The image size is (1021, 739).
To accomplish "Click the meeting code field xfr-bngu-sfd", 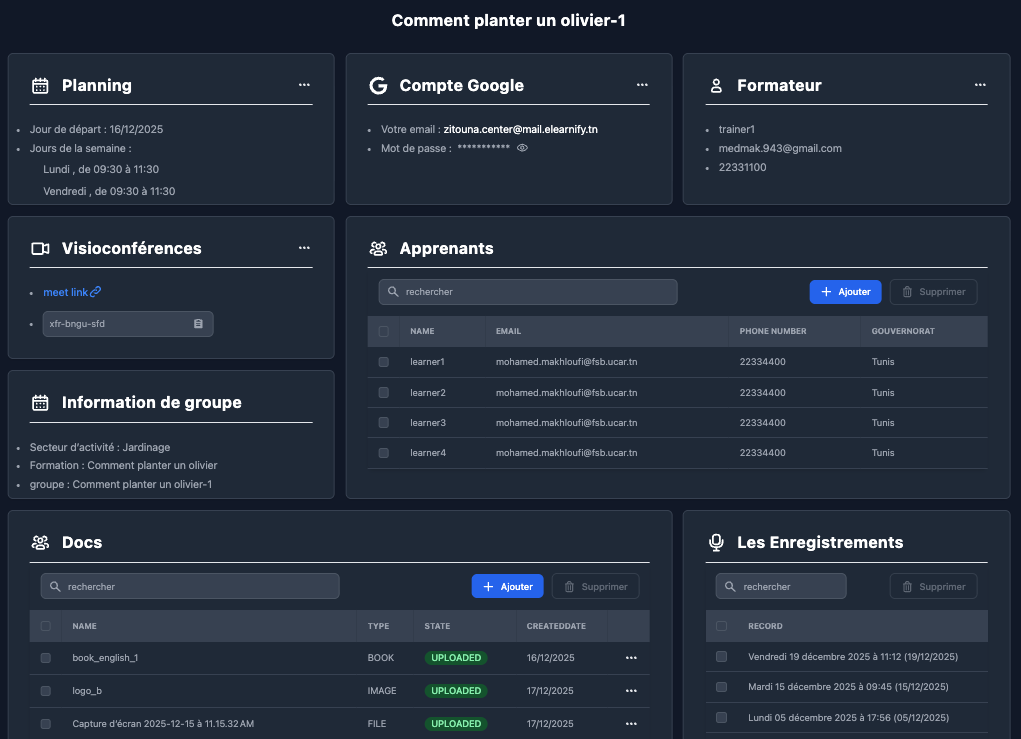I will (x=128, y=324).
